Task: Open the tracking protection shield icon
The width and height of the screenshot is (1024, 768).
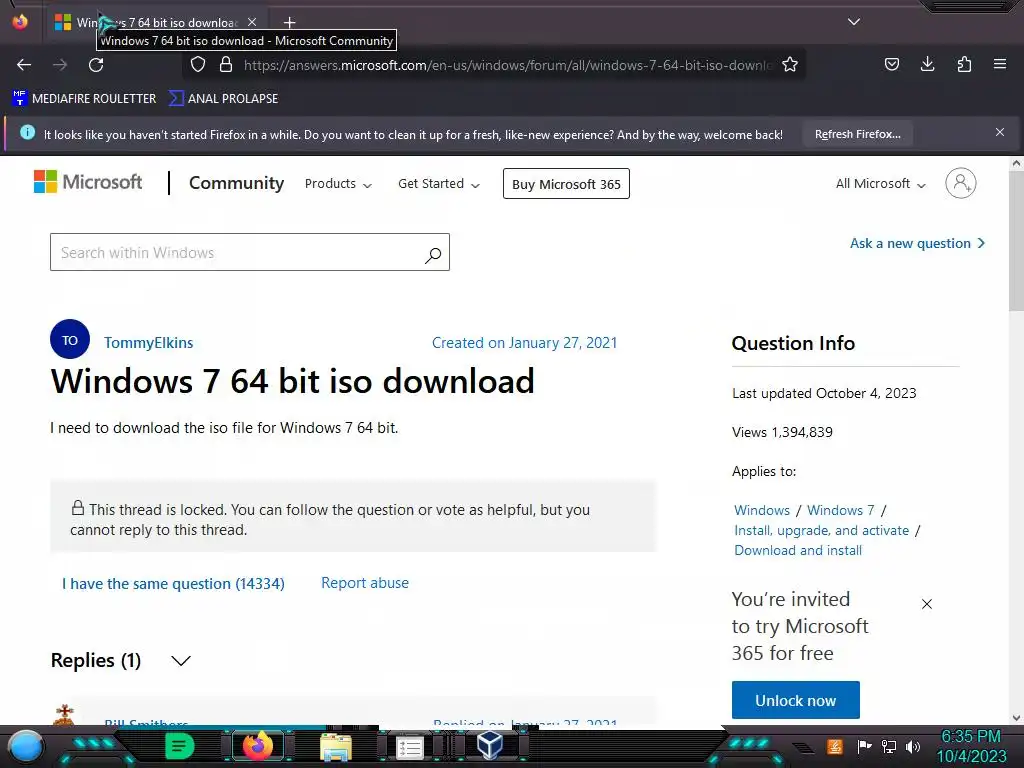Action: pyautogui.click(x=198, y=65)
